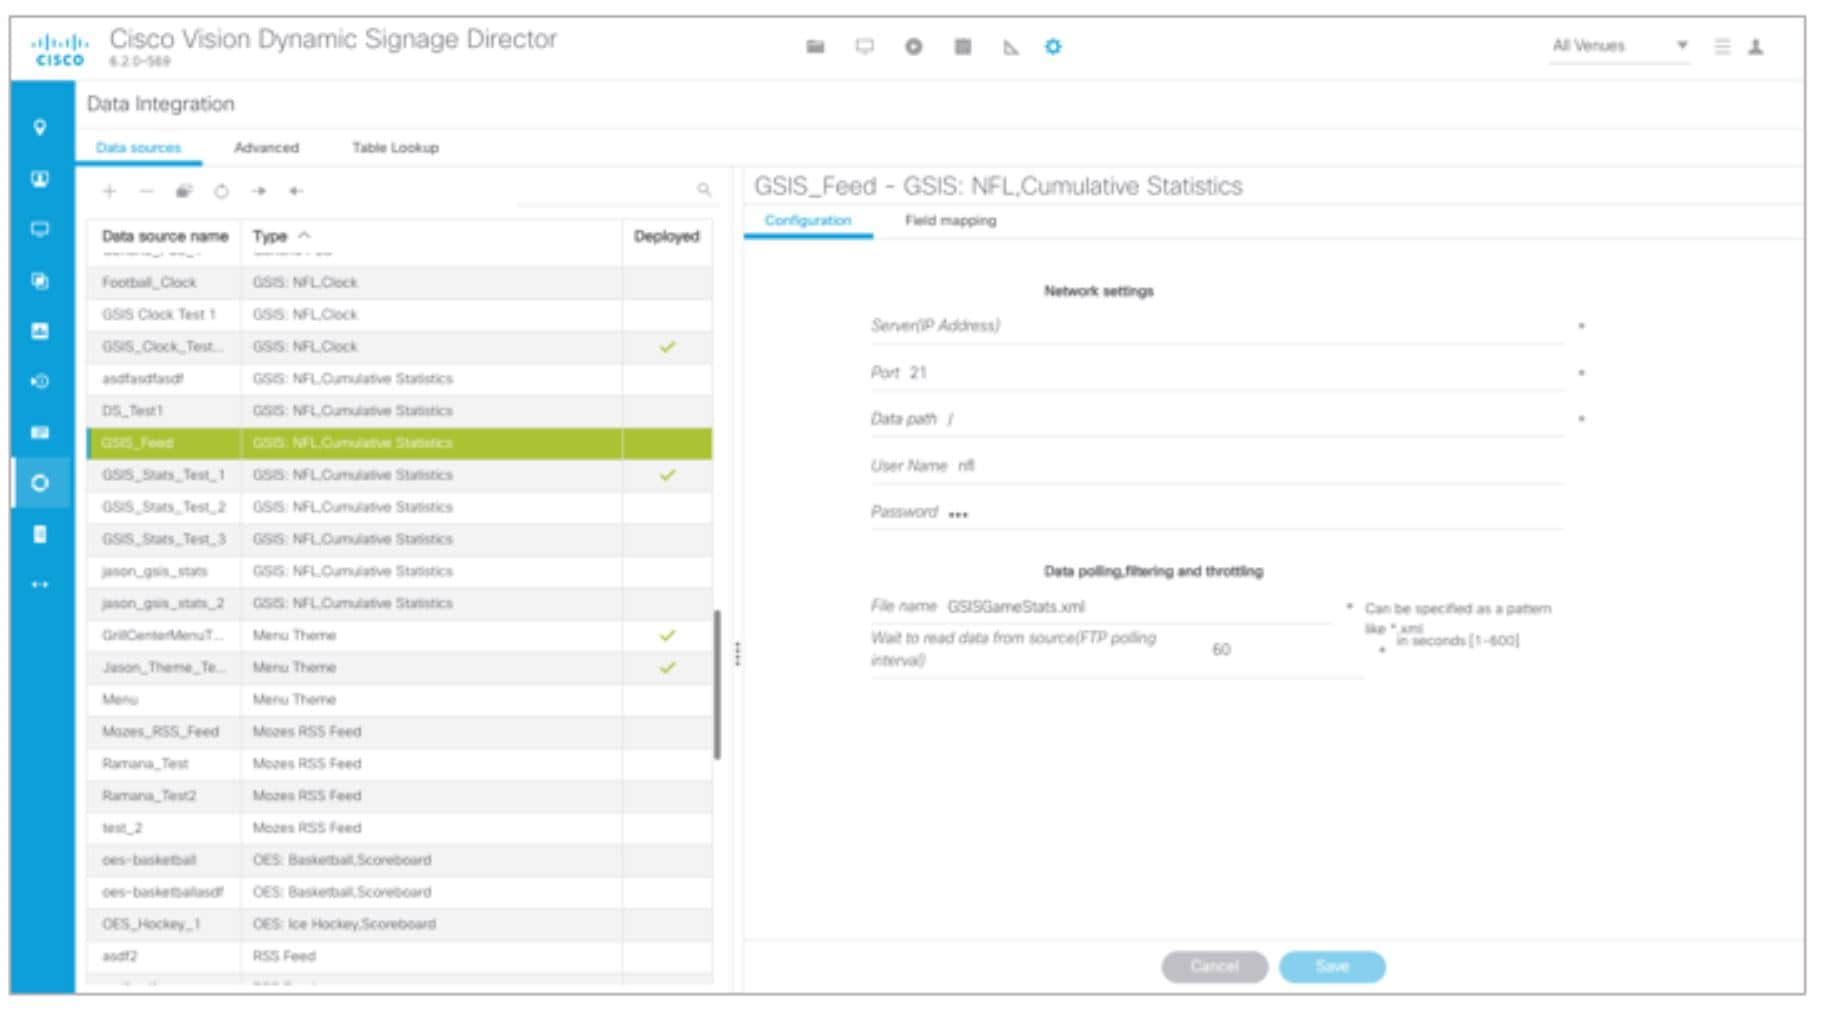This screenshot has width=1827, height=1020.
Task: Select the DS_Test1 row
Action: point(400,411)
